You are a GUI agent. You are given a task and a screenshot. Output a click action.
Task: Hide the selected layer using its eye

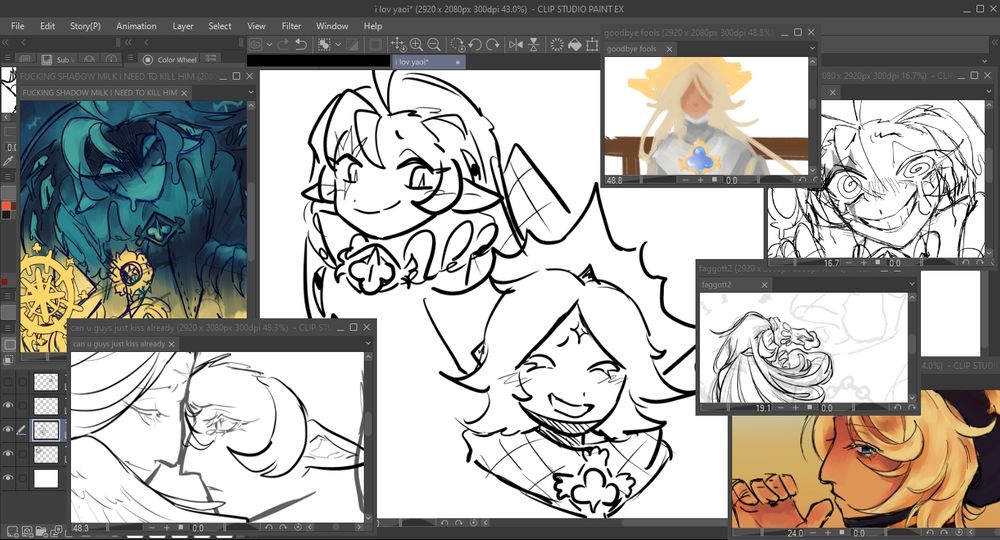coord(8,430)
